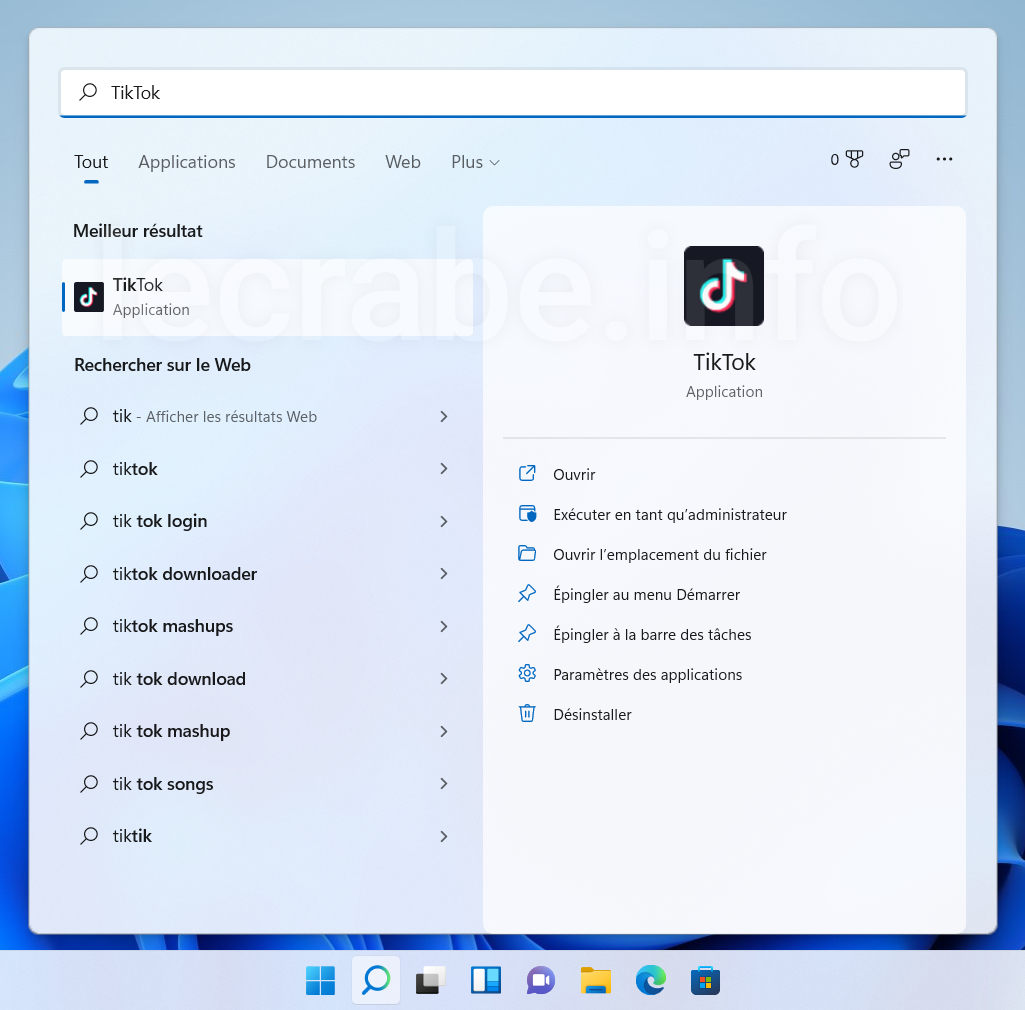Click the feedback people icon

899,159
